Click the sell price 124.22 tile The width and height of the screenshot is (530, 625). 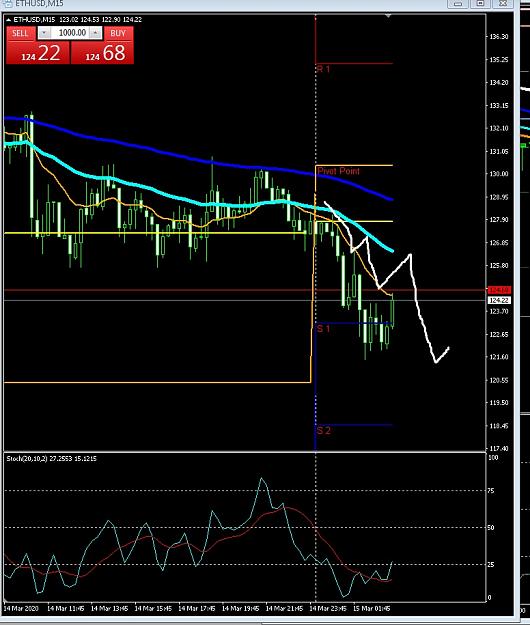tap(38, 53)
